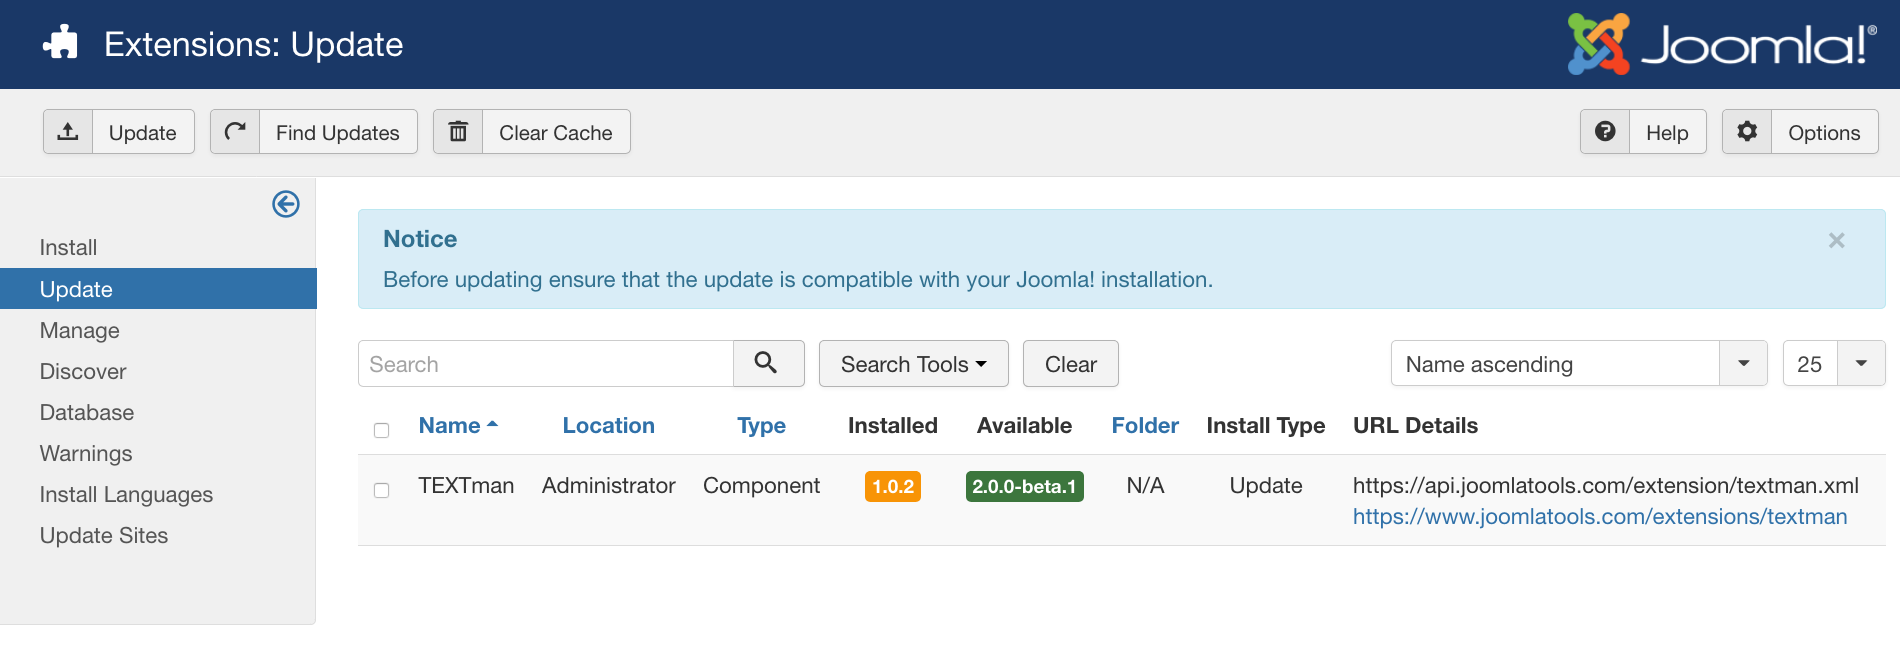Sort by the Type column header
The image size is (1900, 664).
pyautogui.click(x=761, y=426)
